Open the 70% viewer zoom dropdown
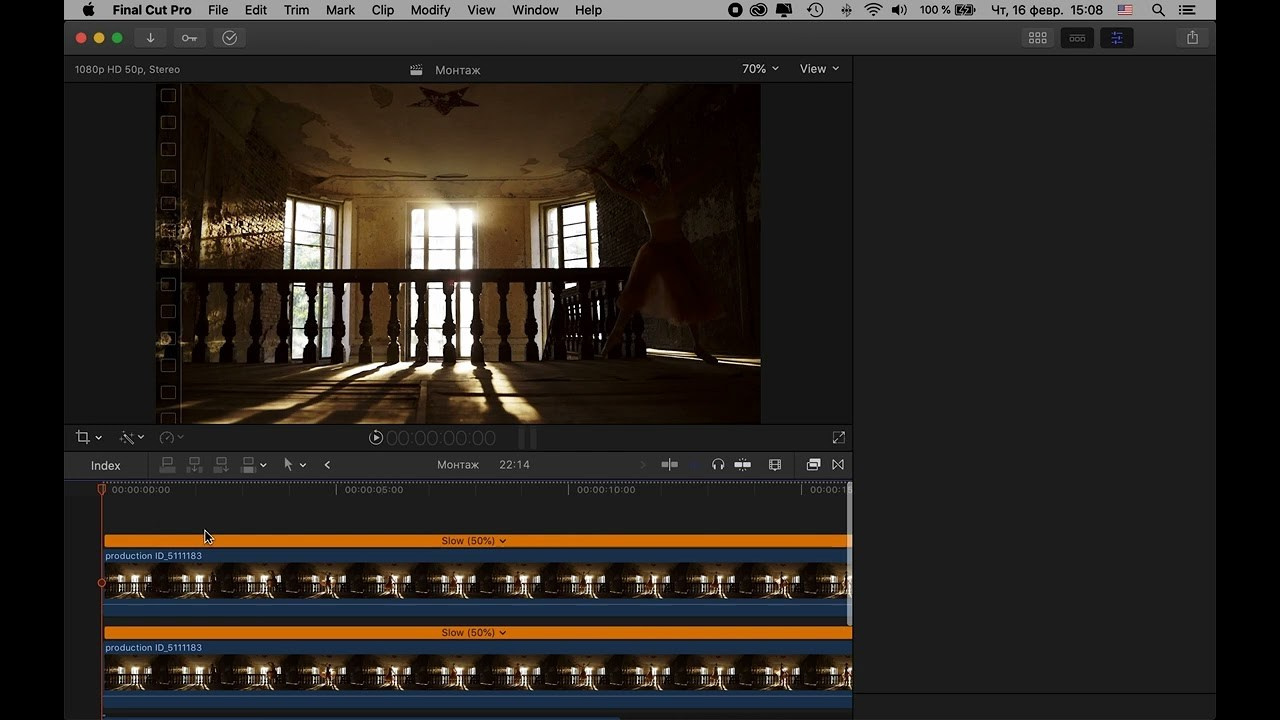1280x720 pixels. pyautogui.click(x=760, y=69)
